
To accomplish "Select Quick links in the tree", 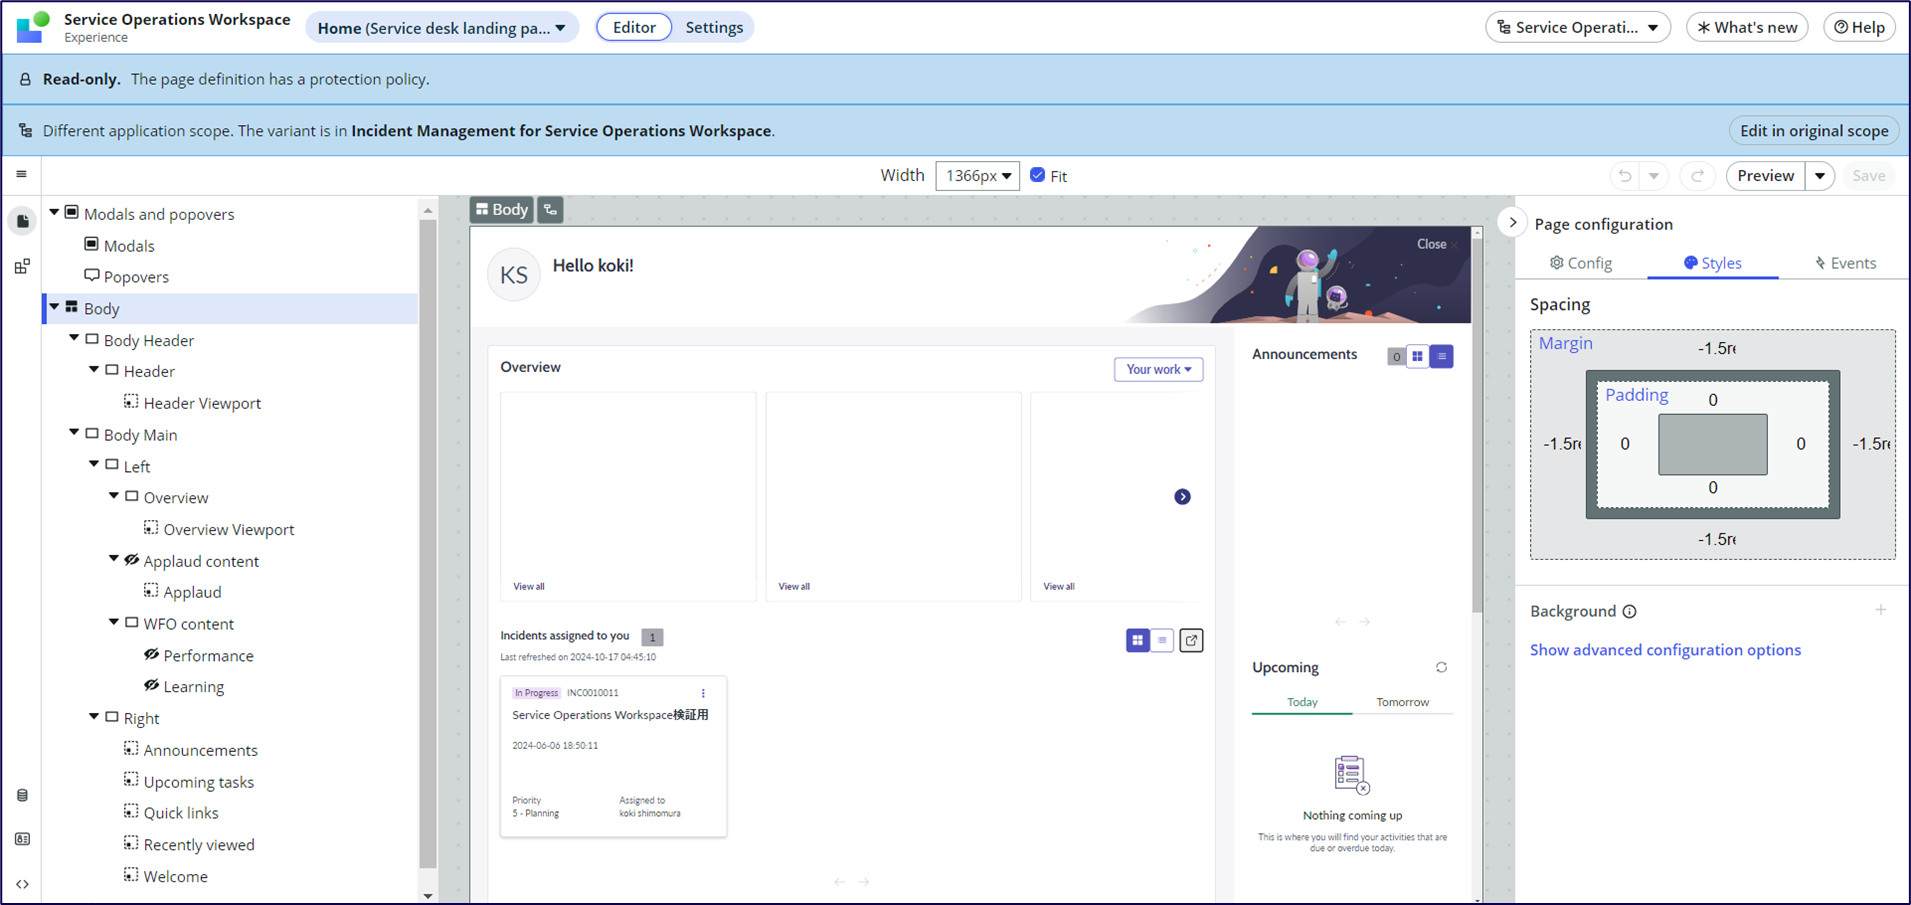I will (181, 813).
